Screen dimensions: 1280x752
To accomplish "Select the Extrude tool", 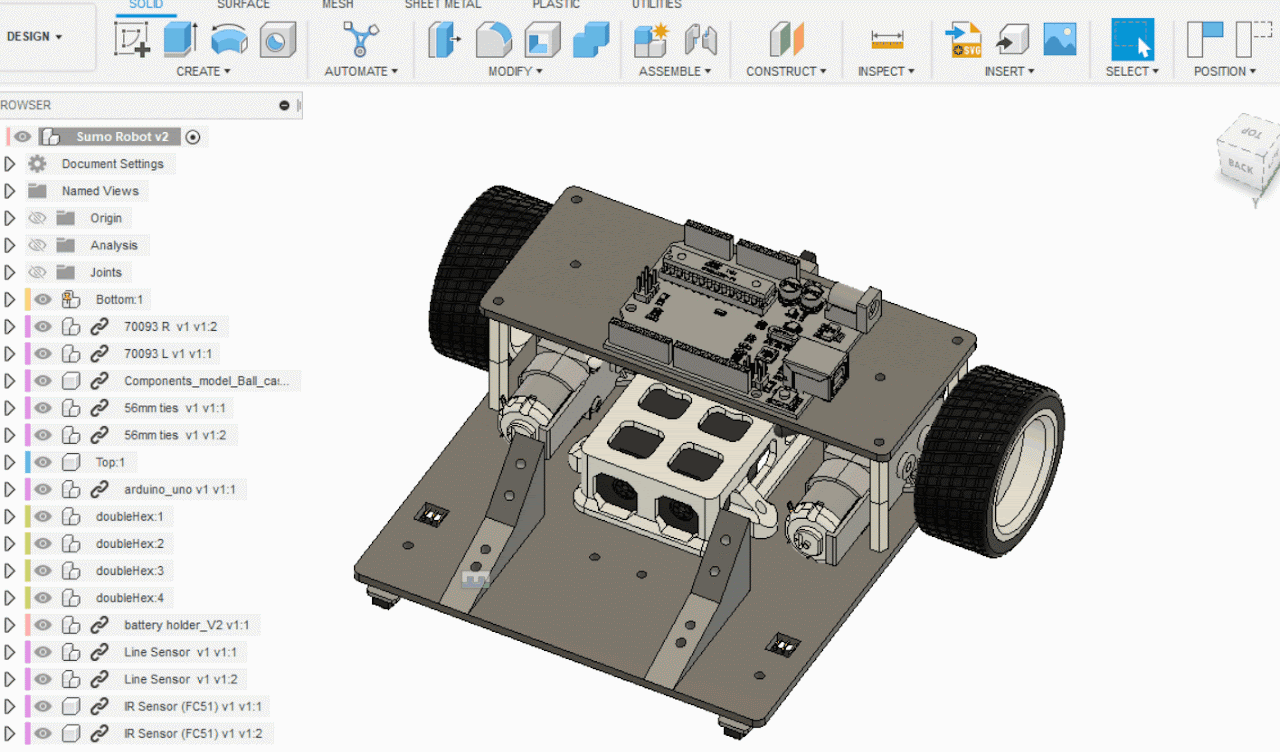I will [x=180, y=40].
